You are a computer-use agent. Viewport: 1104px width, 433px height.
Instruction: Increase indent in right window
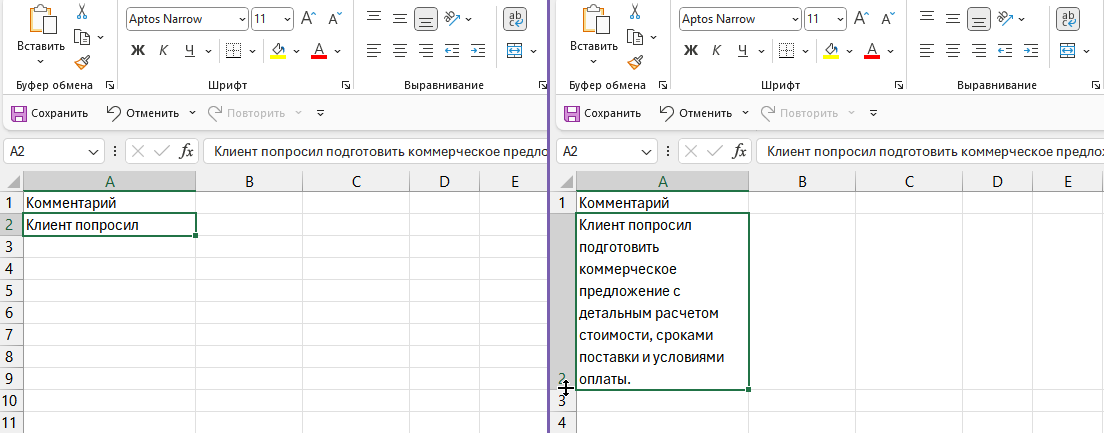[x=1031, y=51]
